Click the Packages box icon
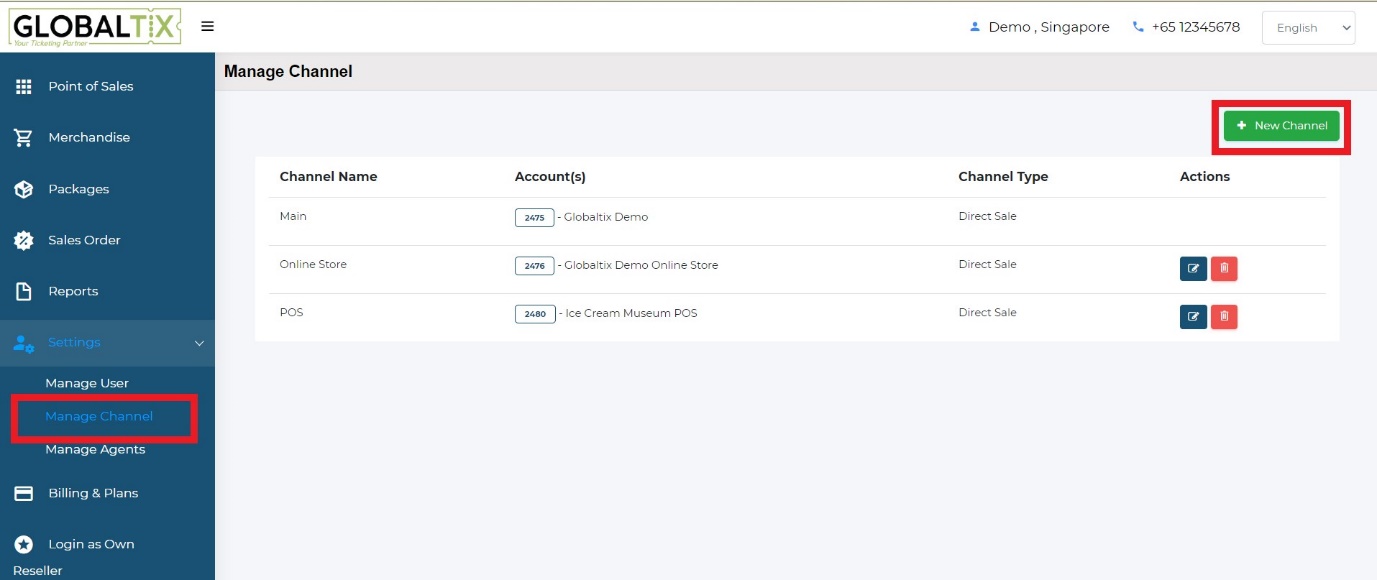Screen dimensions: 1377x580 tap(24, 189)
